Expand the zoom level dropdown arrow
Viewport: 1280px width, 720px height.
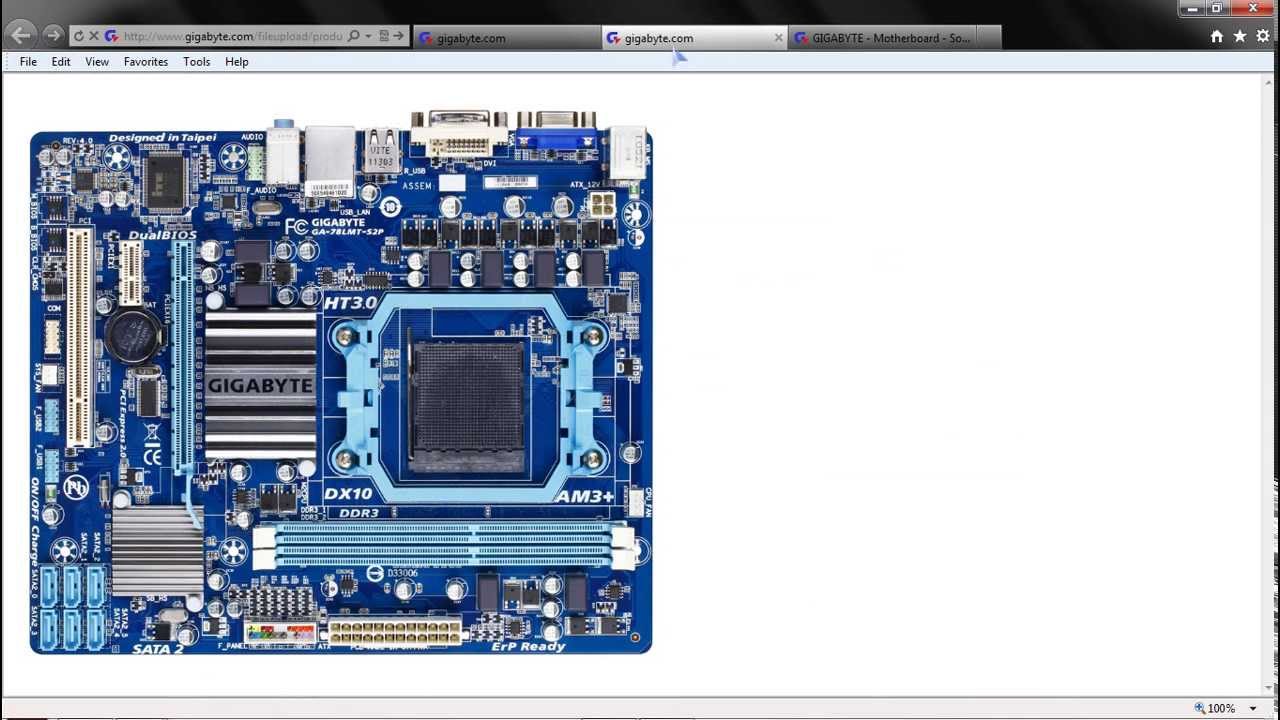tap(1253, 708)
